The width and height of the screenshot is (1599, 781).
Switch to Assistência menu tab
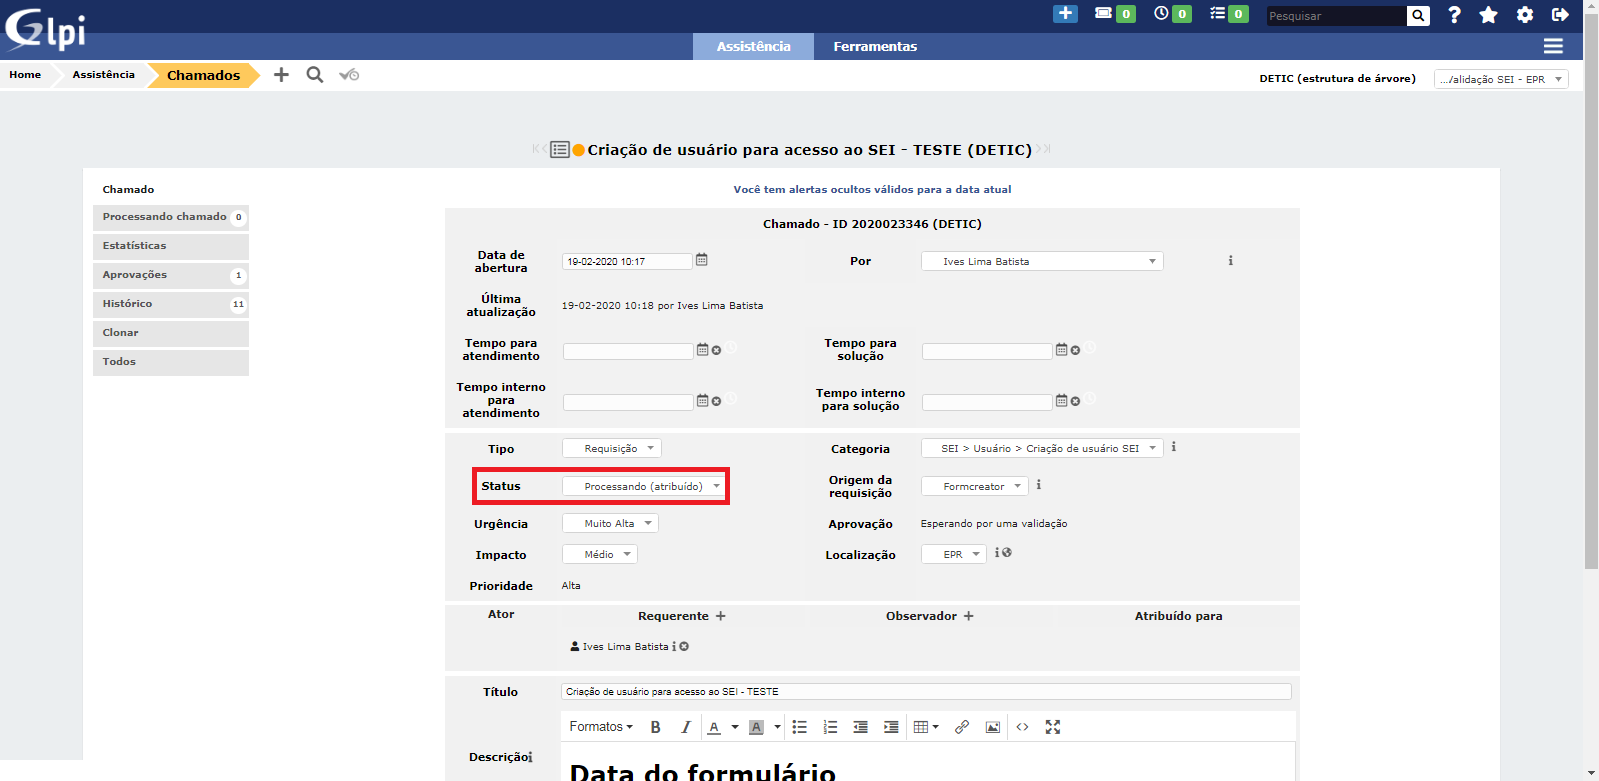[x=753, y=46]
